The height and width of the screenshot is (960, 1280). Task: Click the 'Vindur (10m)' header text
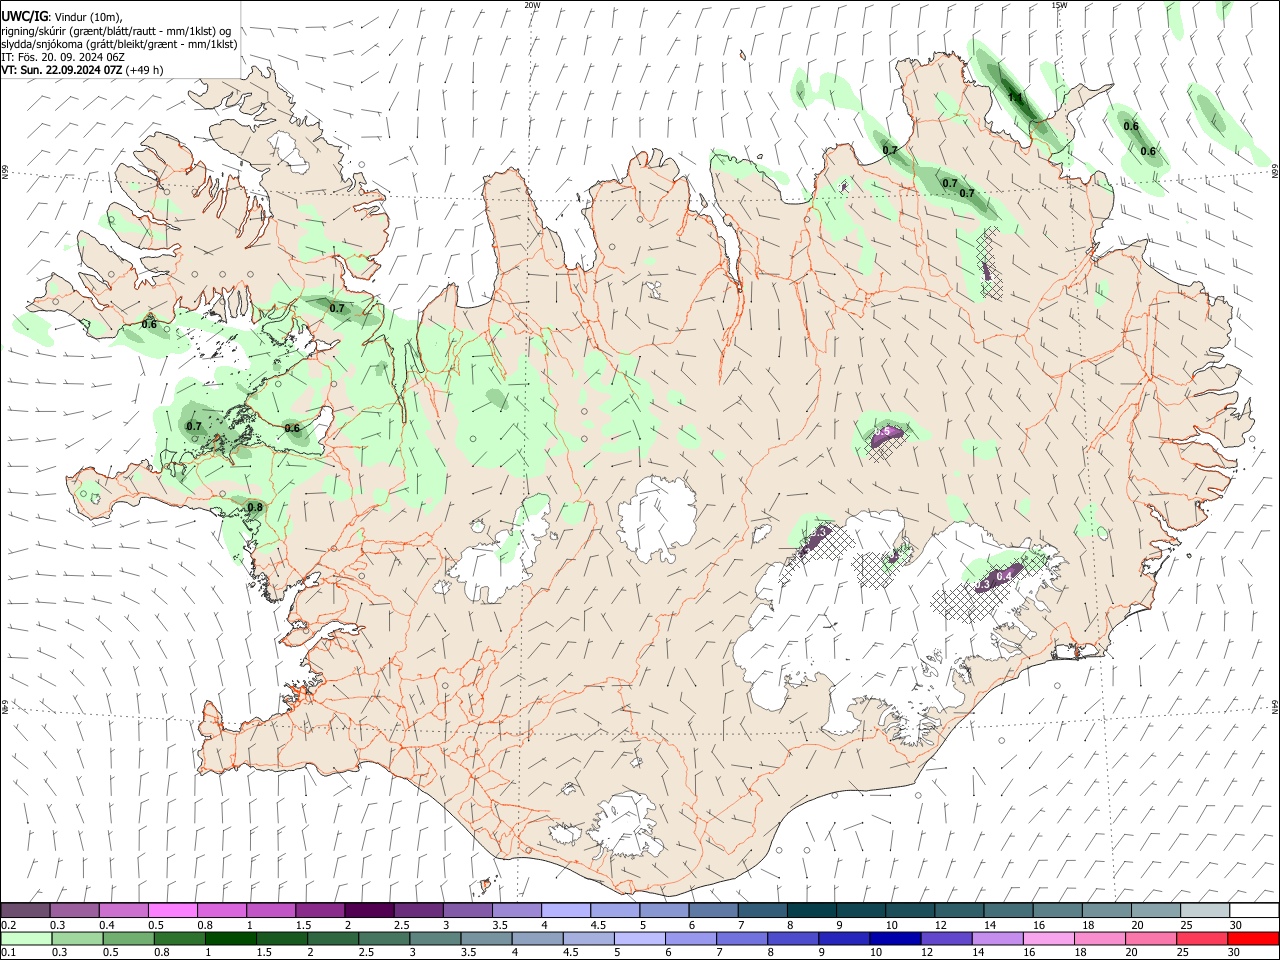coord(87,15)
